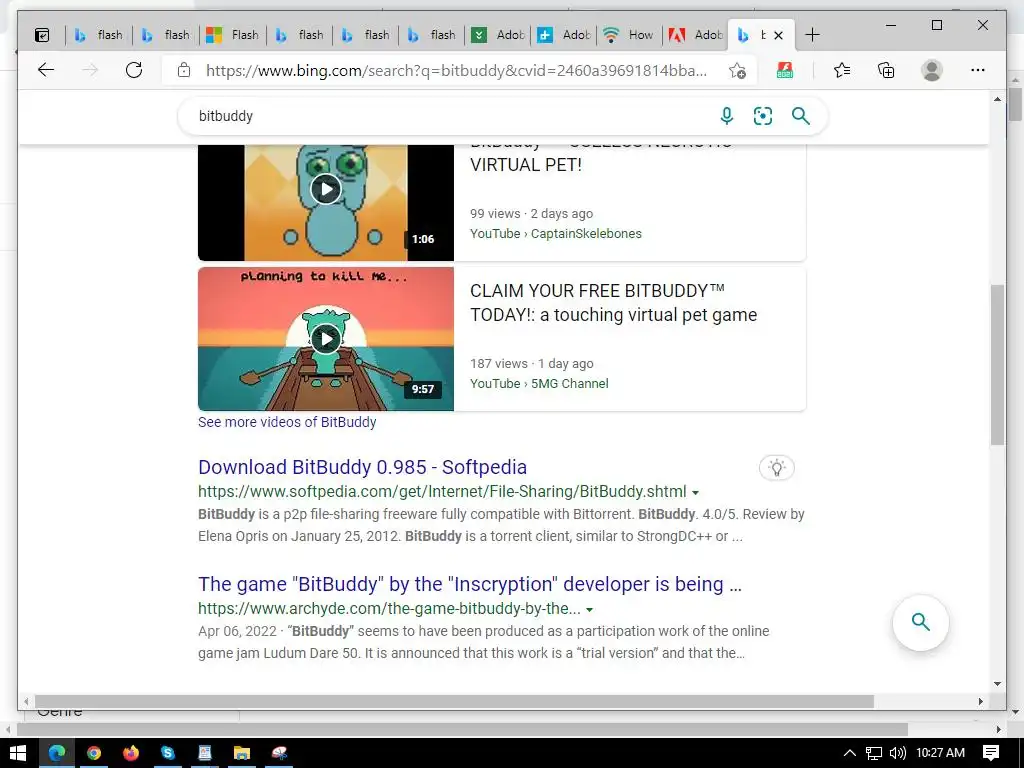This screenshot has height=768, width=1024.
Task: Expand the archyde URL dropdown arrow
Action: (x=590, y=609)
